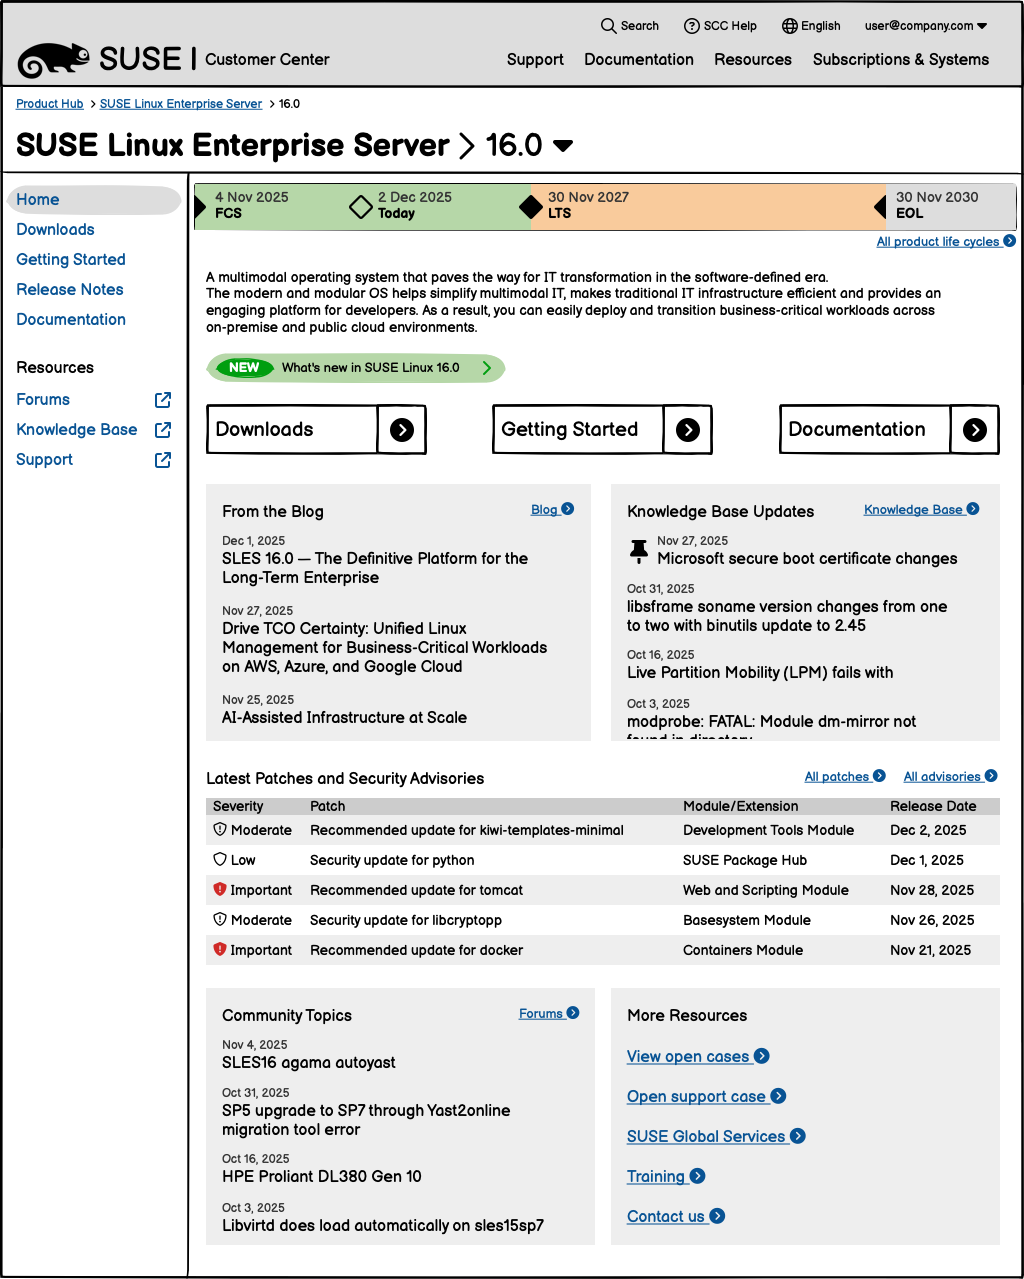Open Live Partition Mobility (LPM) article
Screen dimensions: 1024x1279
760,673
